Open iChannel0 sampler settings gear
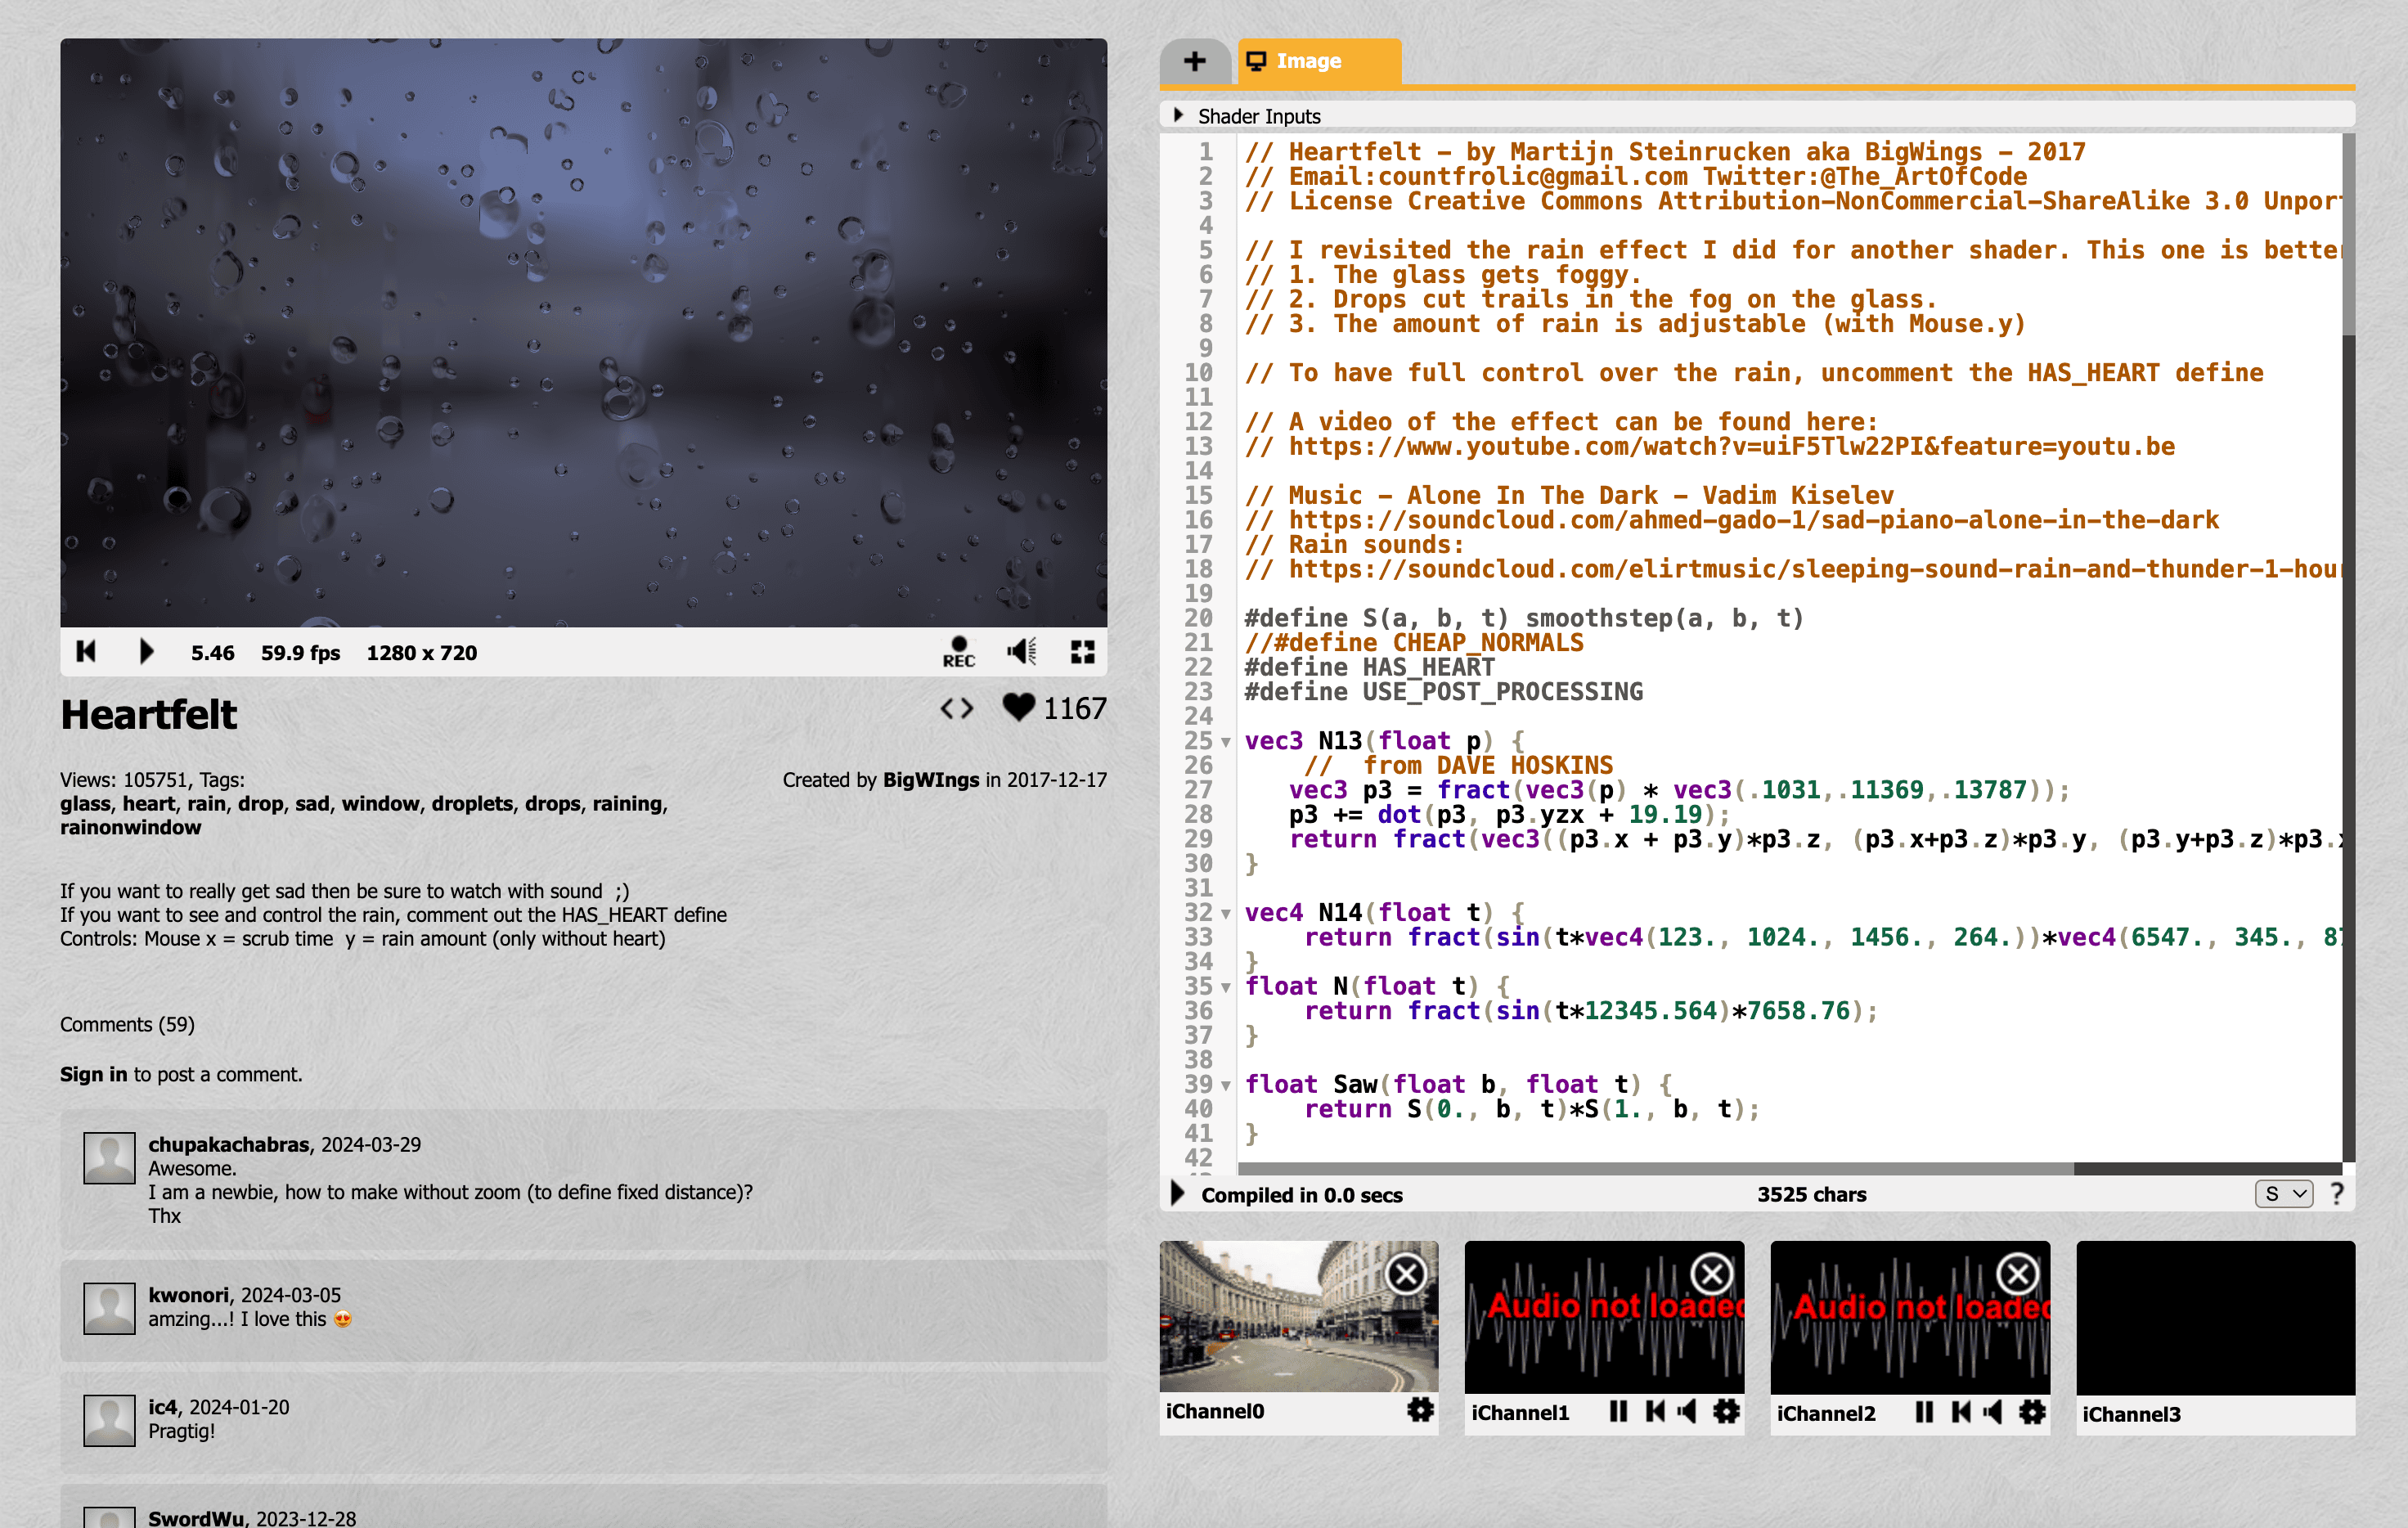 (1420, 1410)
